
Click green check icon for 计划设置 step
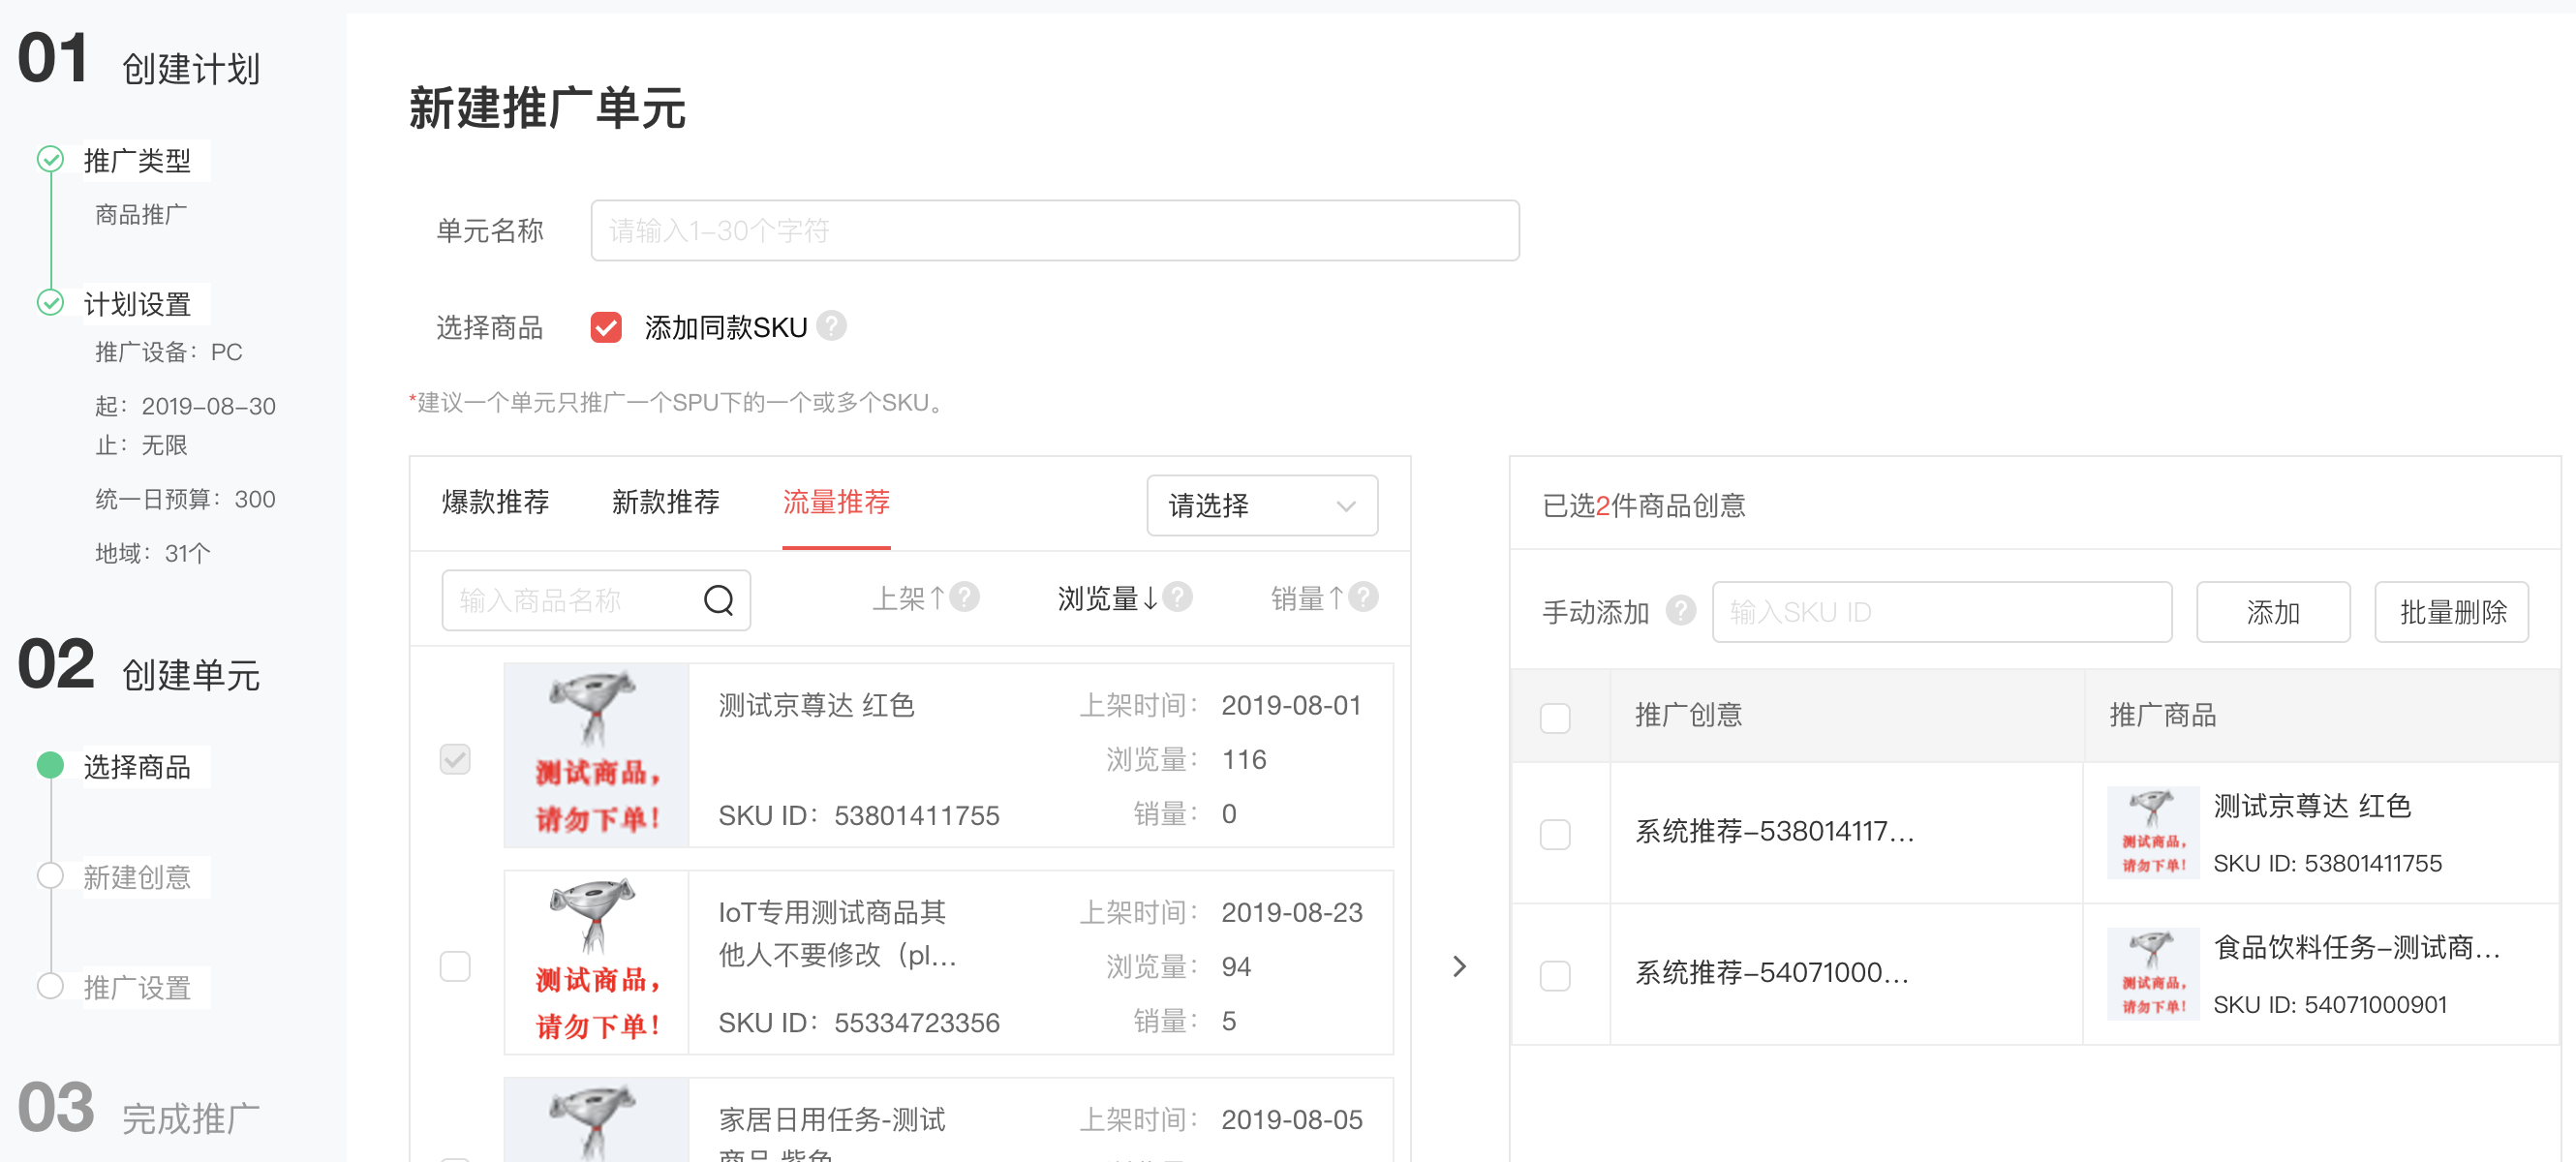[50, 302]
